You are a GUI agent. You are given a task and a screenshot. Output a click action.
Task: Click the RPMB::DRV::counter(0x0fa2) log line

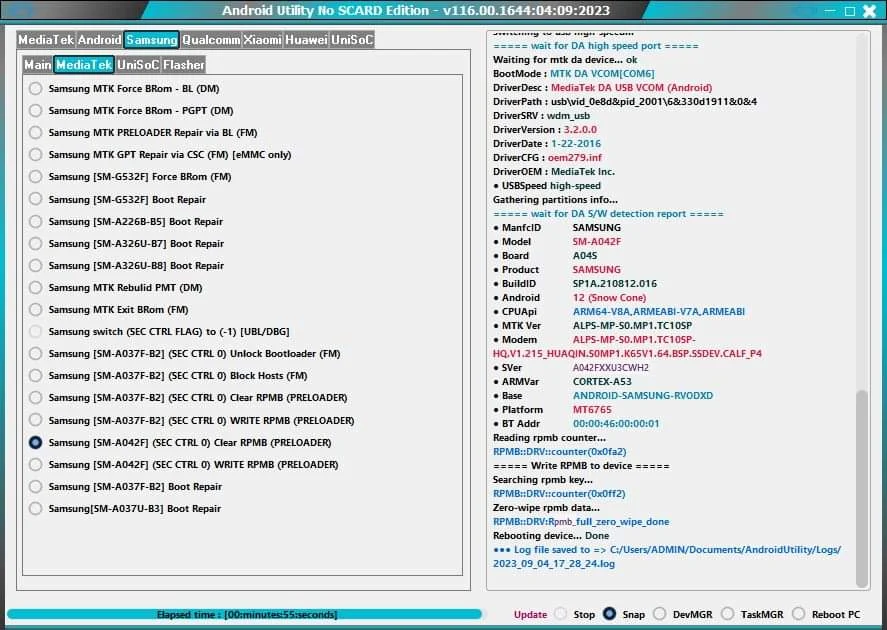[x=559, y=452]
